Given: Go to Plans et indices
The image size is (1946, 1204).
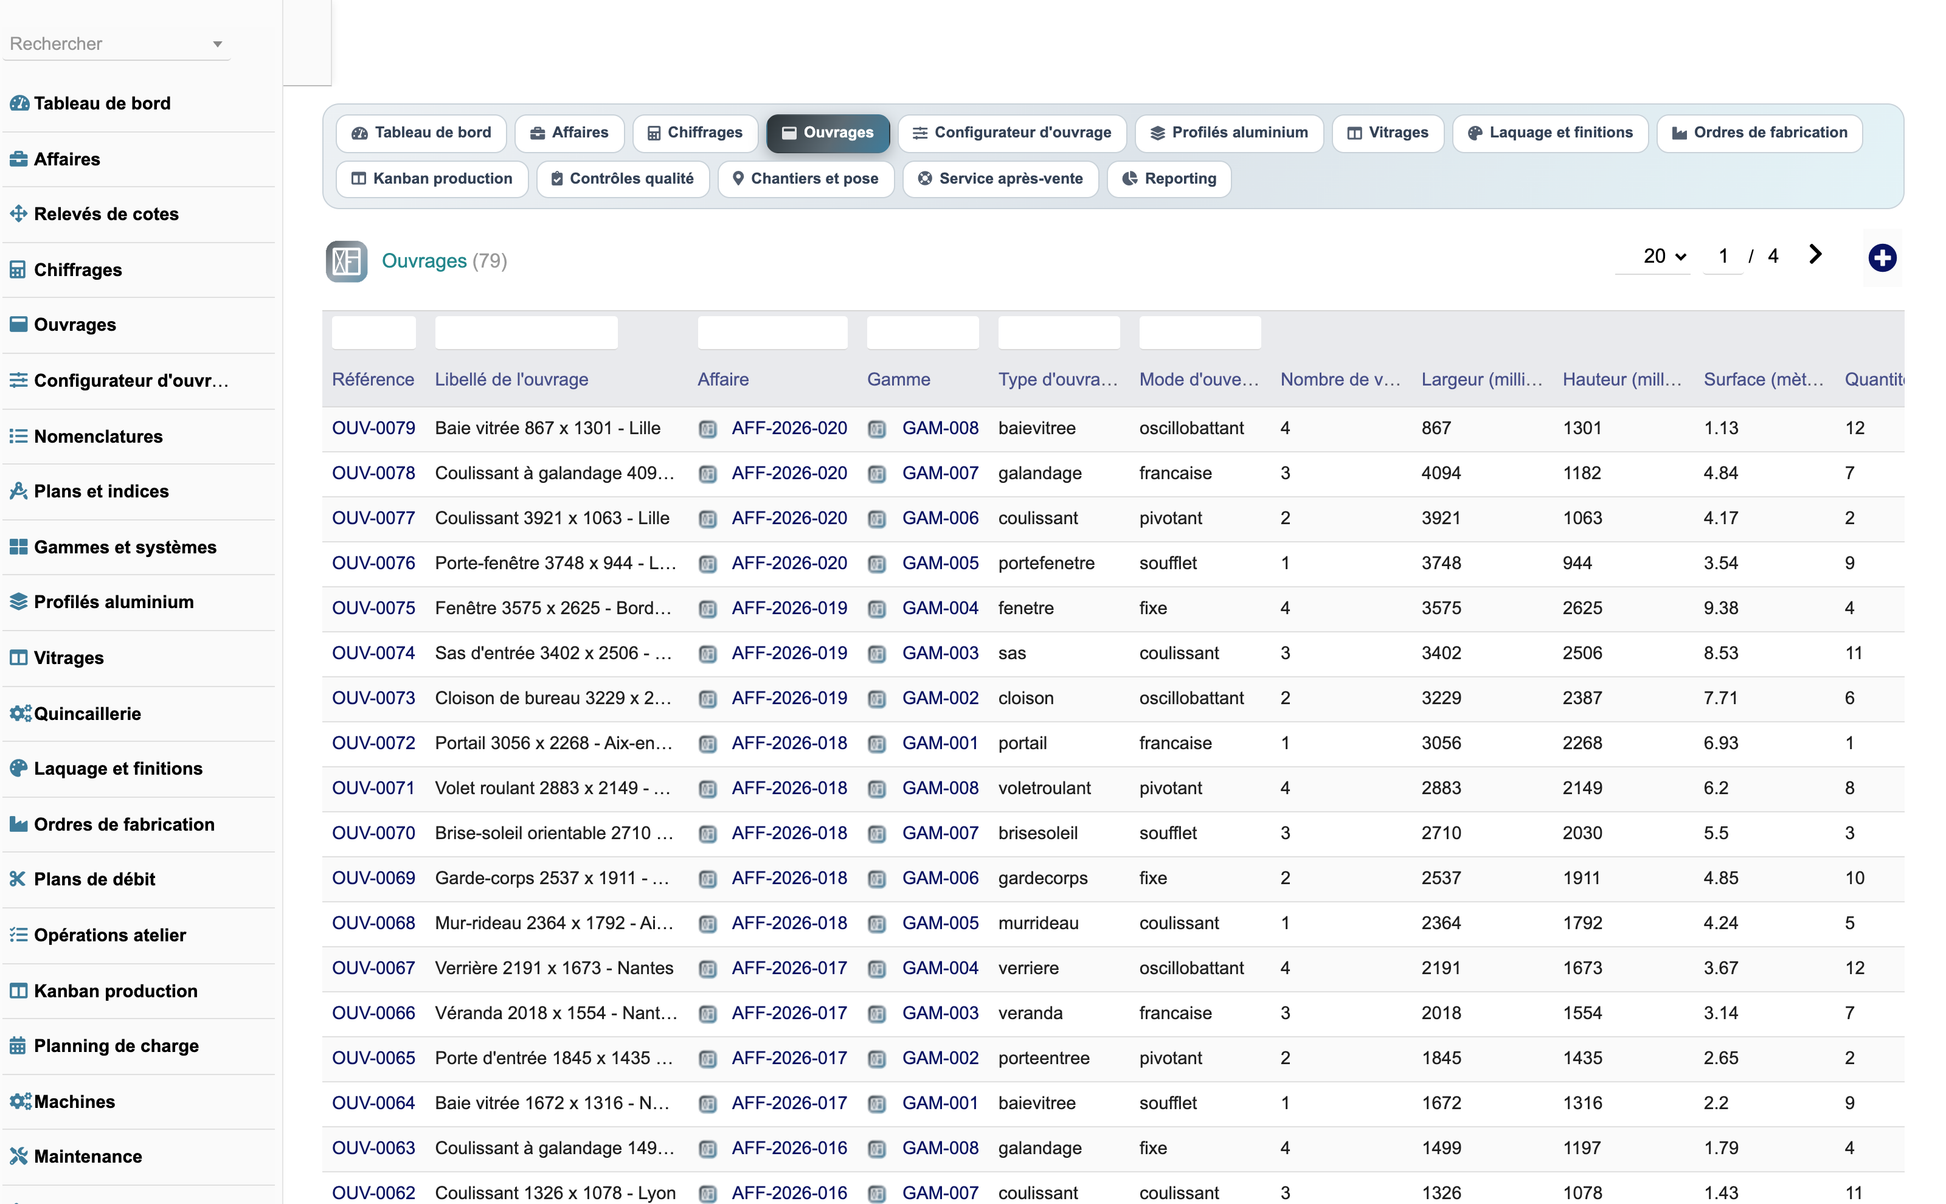Looking at the screenshot, I should point(101,491).
